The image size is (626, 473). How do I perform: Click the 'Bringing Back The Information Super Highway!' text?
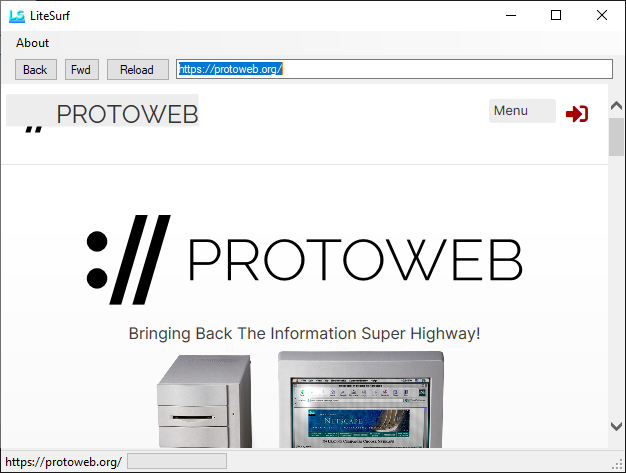point(305,334)
